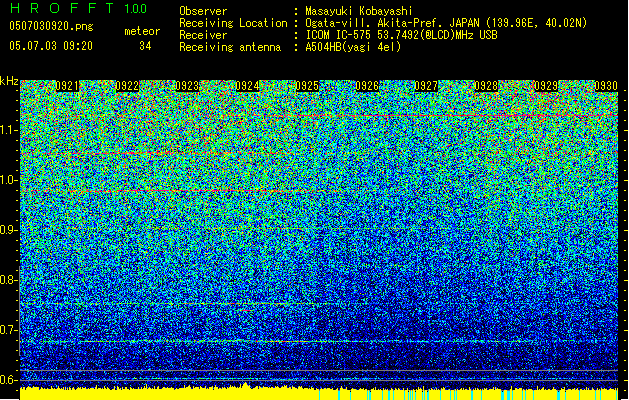
Task: Click the 0928 time marker
Action: click(486, 86)
